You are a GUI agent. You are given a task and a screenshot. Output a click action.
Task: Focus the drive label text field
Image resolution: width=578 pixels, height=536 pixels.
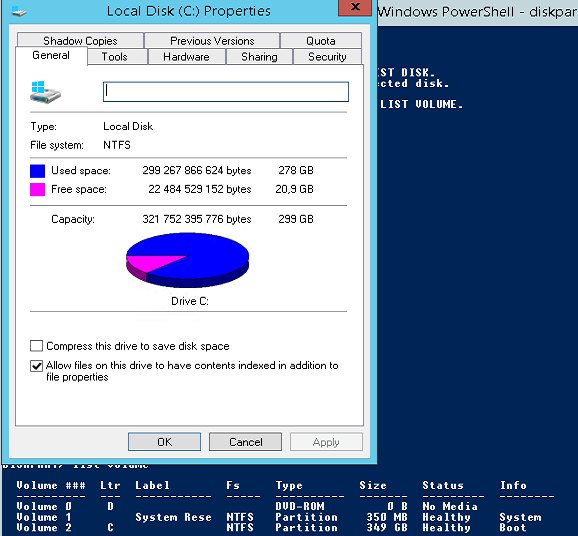click(x=226, y=92)
